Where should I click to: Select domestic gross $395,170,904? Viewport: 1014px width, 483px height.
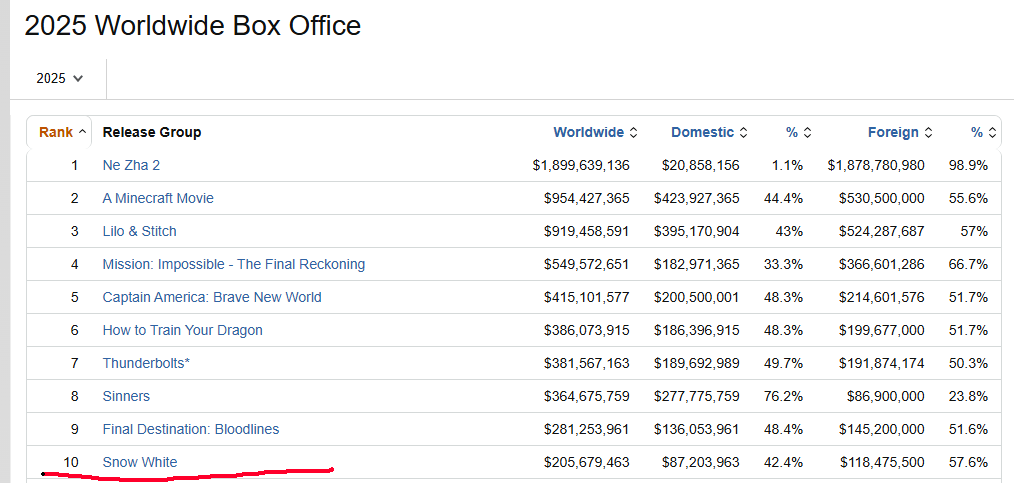point(696,231)
